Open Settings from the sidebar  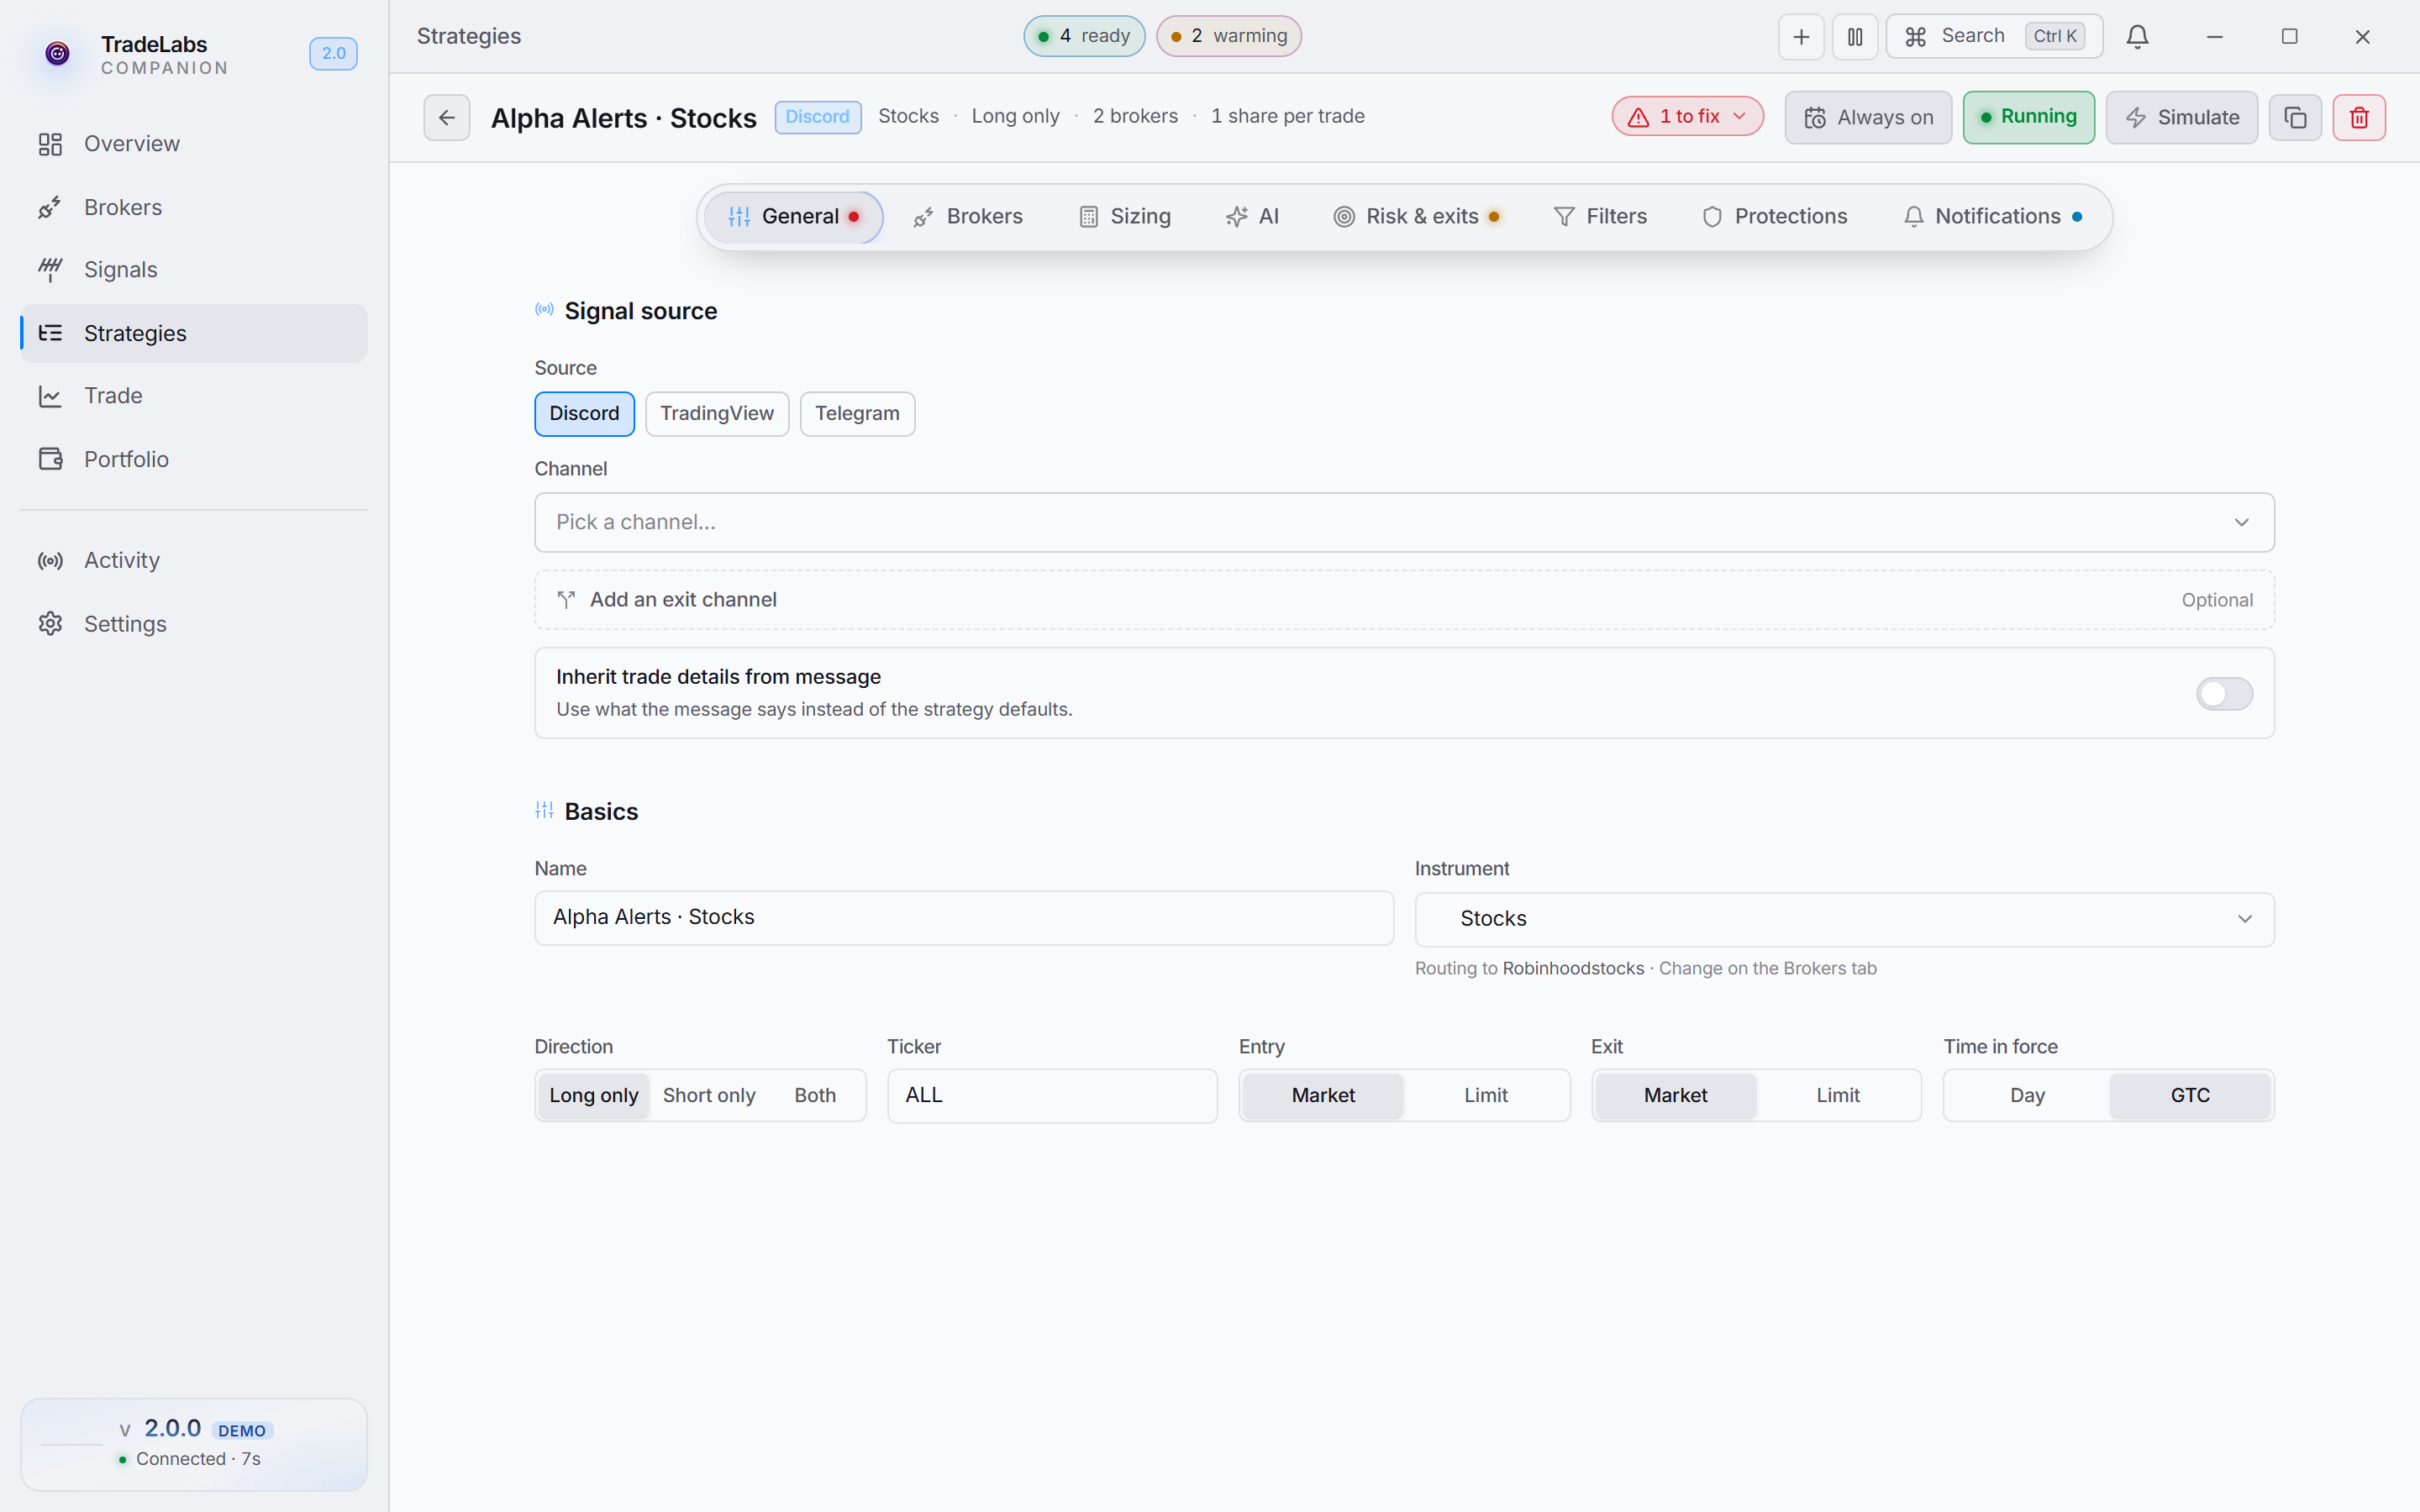[194, 624]
